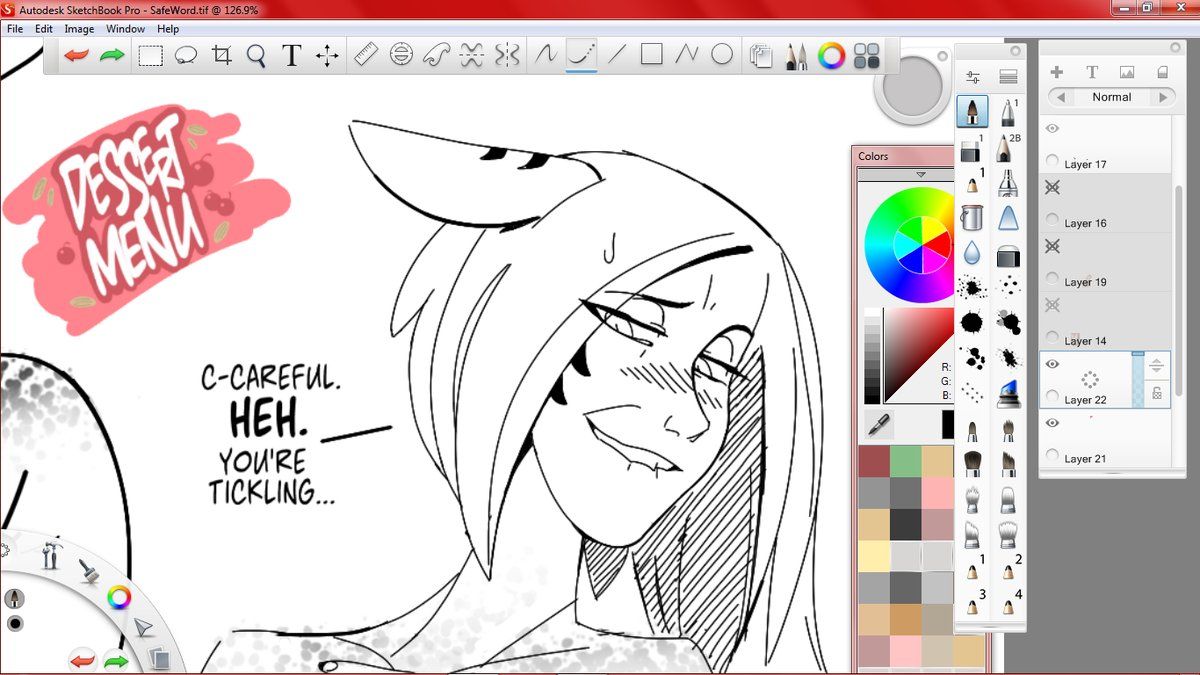Select the active Predictive Stroke tool
Viewport: 1200px width, 675px height.
click(581, 54)
